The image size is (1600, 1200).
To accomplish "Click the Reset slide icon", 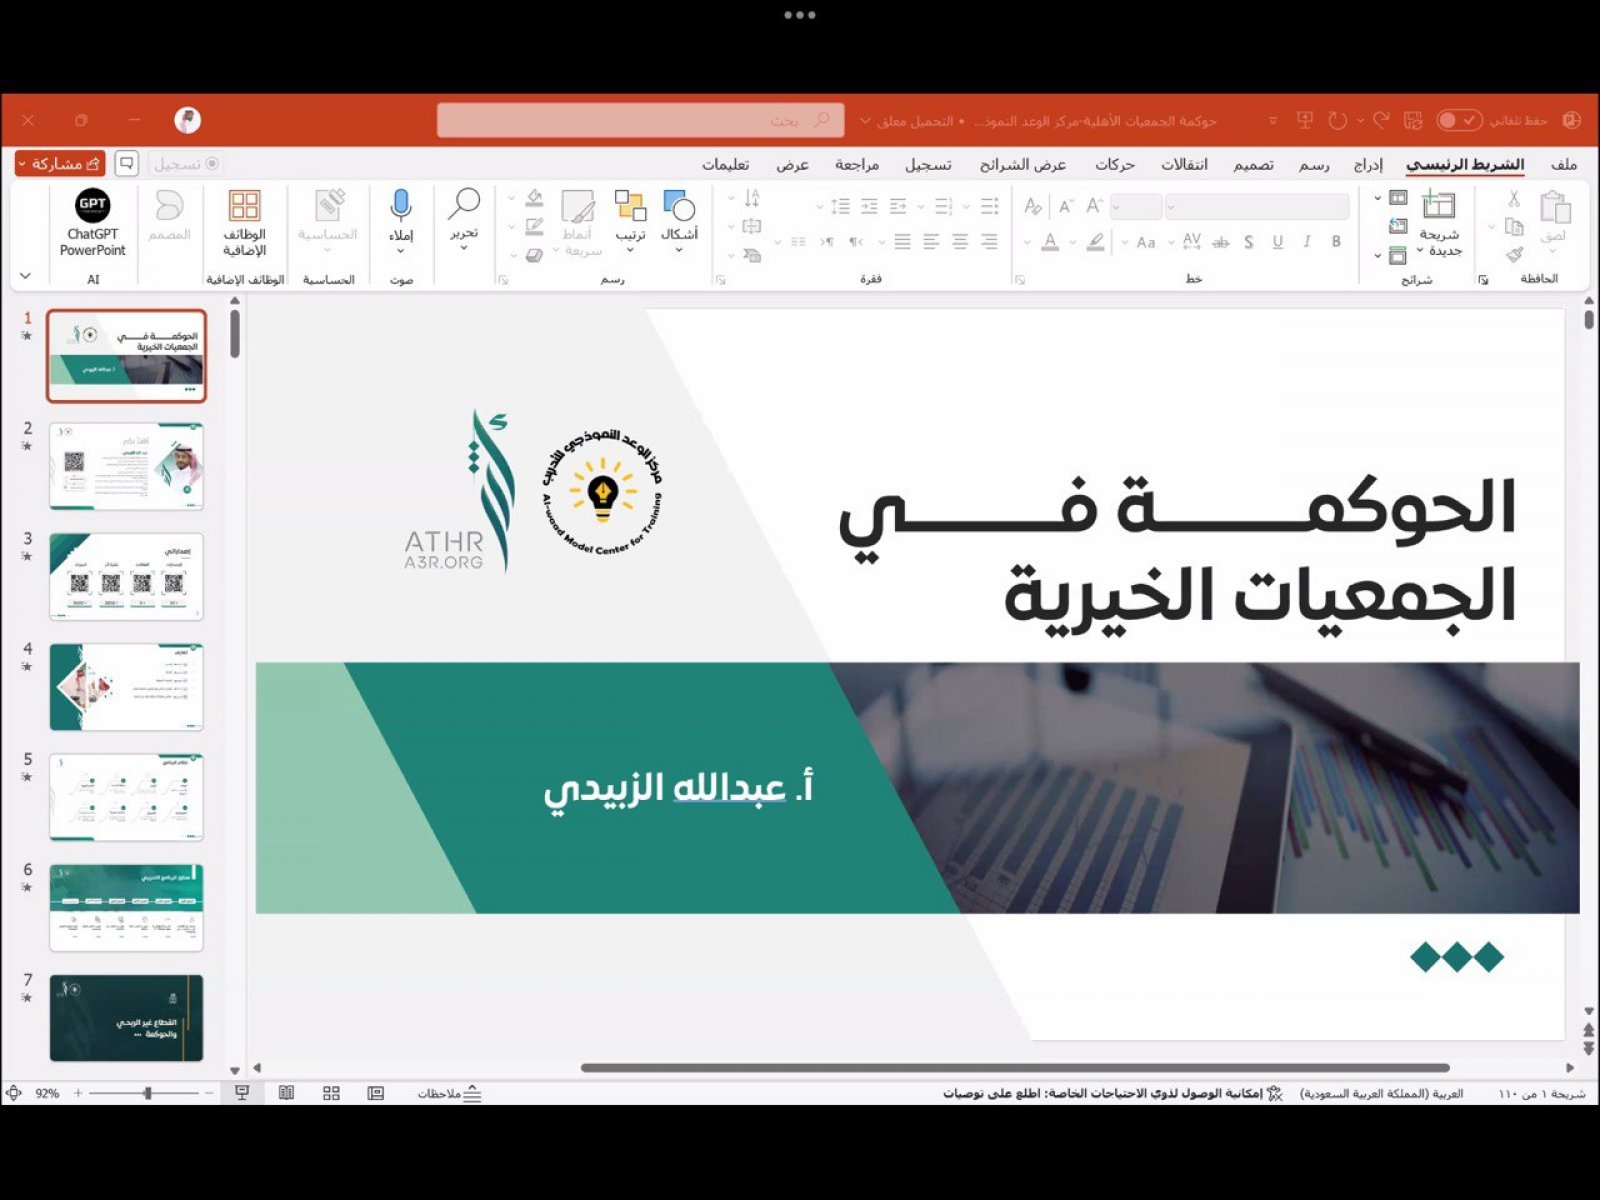I will pyautogui.click(x=1398, y=227).
